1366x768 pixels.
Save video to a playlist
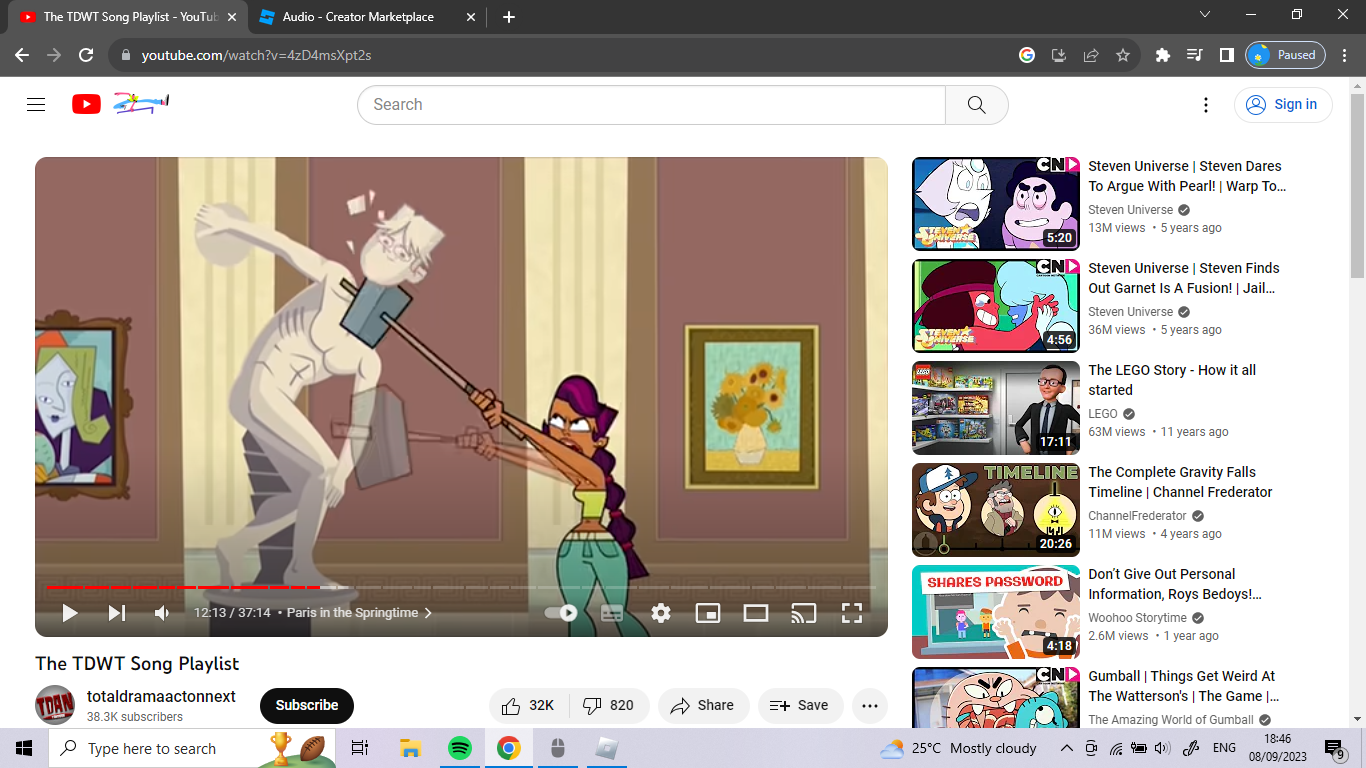pyautogui.click(x=800, y=706)
